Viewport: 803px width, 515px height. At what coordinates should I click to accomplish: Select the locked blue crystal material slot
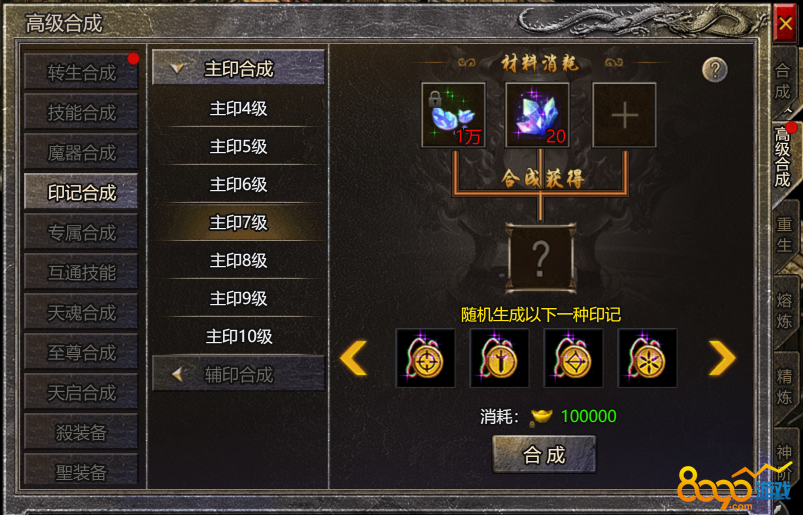pos(453,115)
